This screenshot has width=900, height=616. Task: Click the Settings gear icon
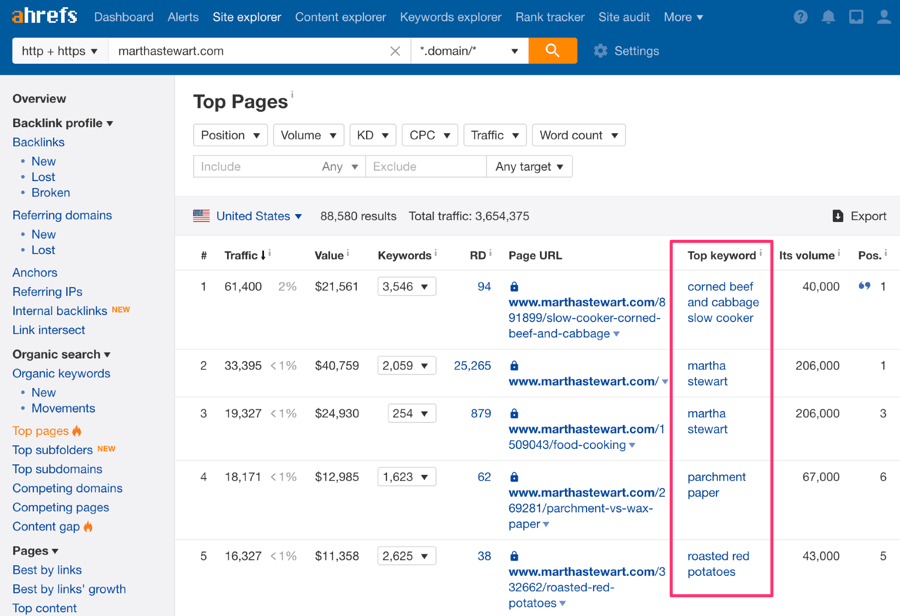click(600, 51)
